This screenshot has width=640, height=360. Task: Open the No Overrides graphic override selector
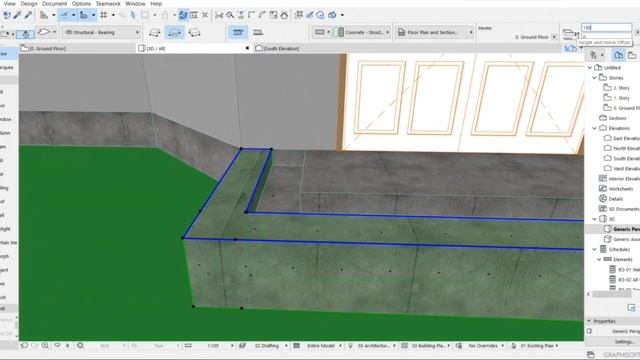point(483,346)
